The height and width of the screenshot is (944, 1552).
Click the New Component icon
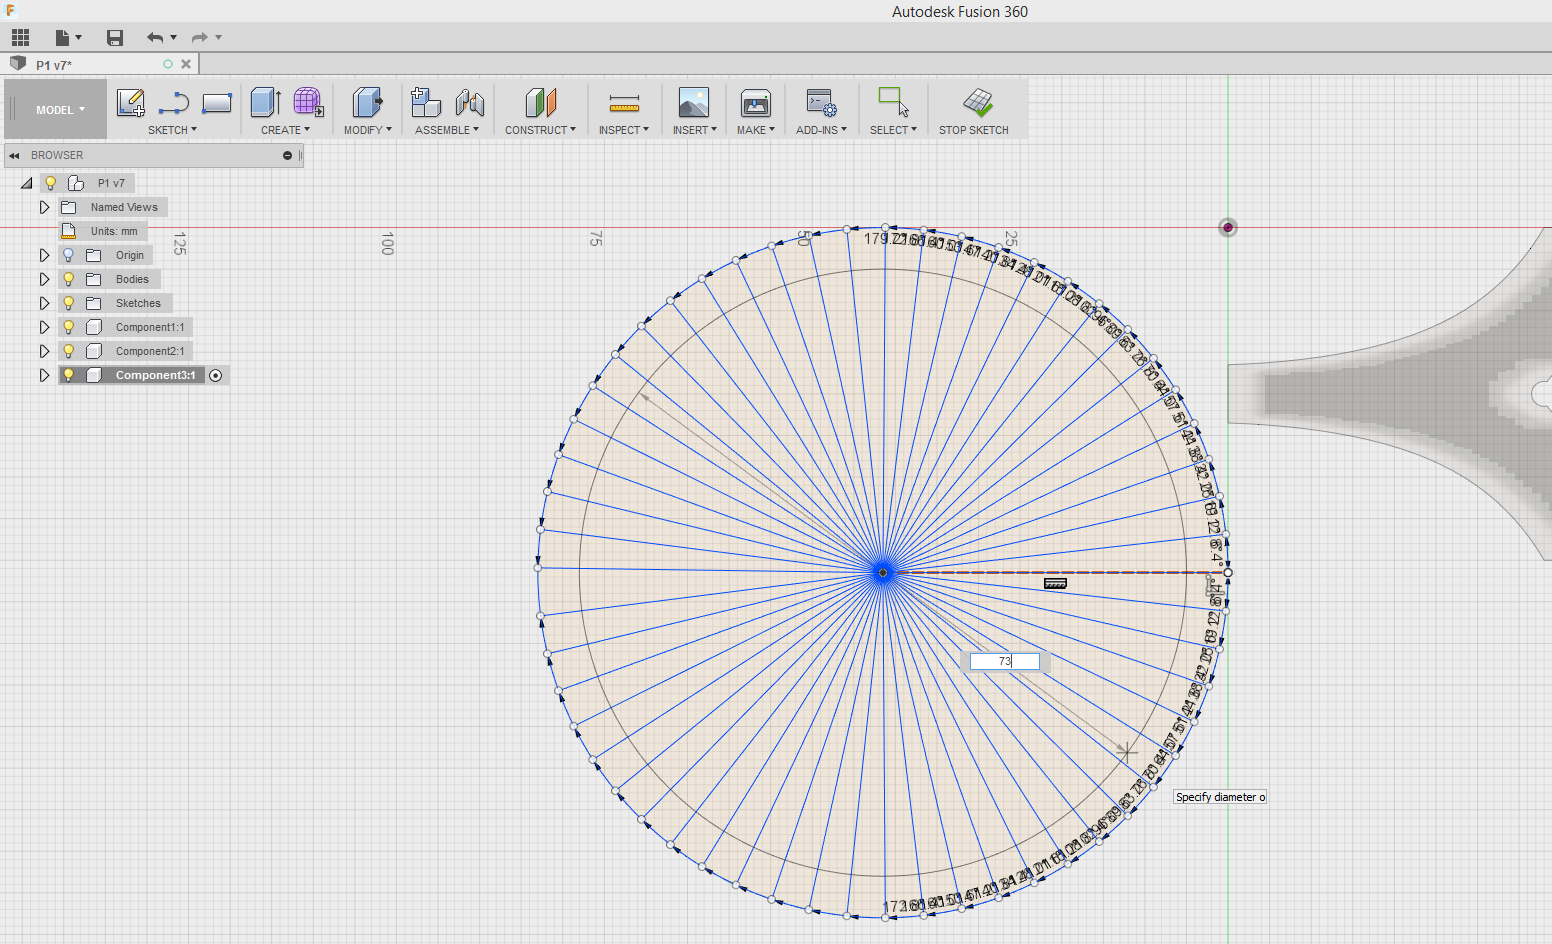[x=426, y=103]
